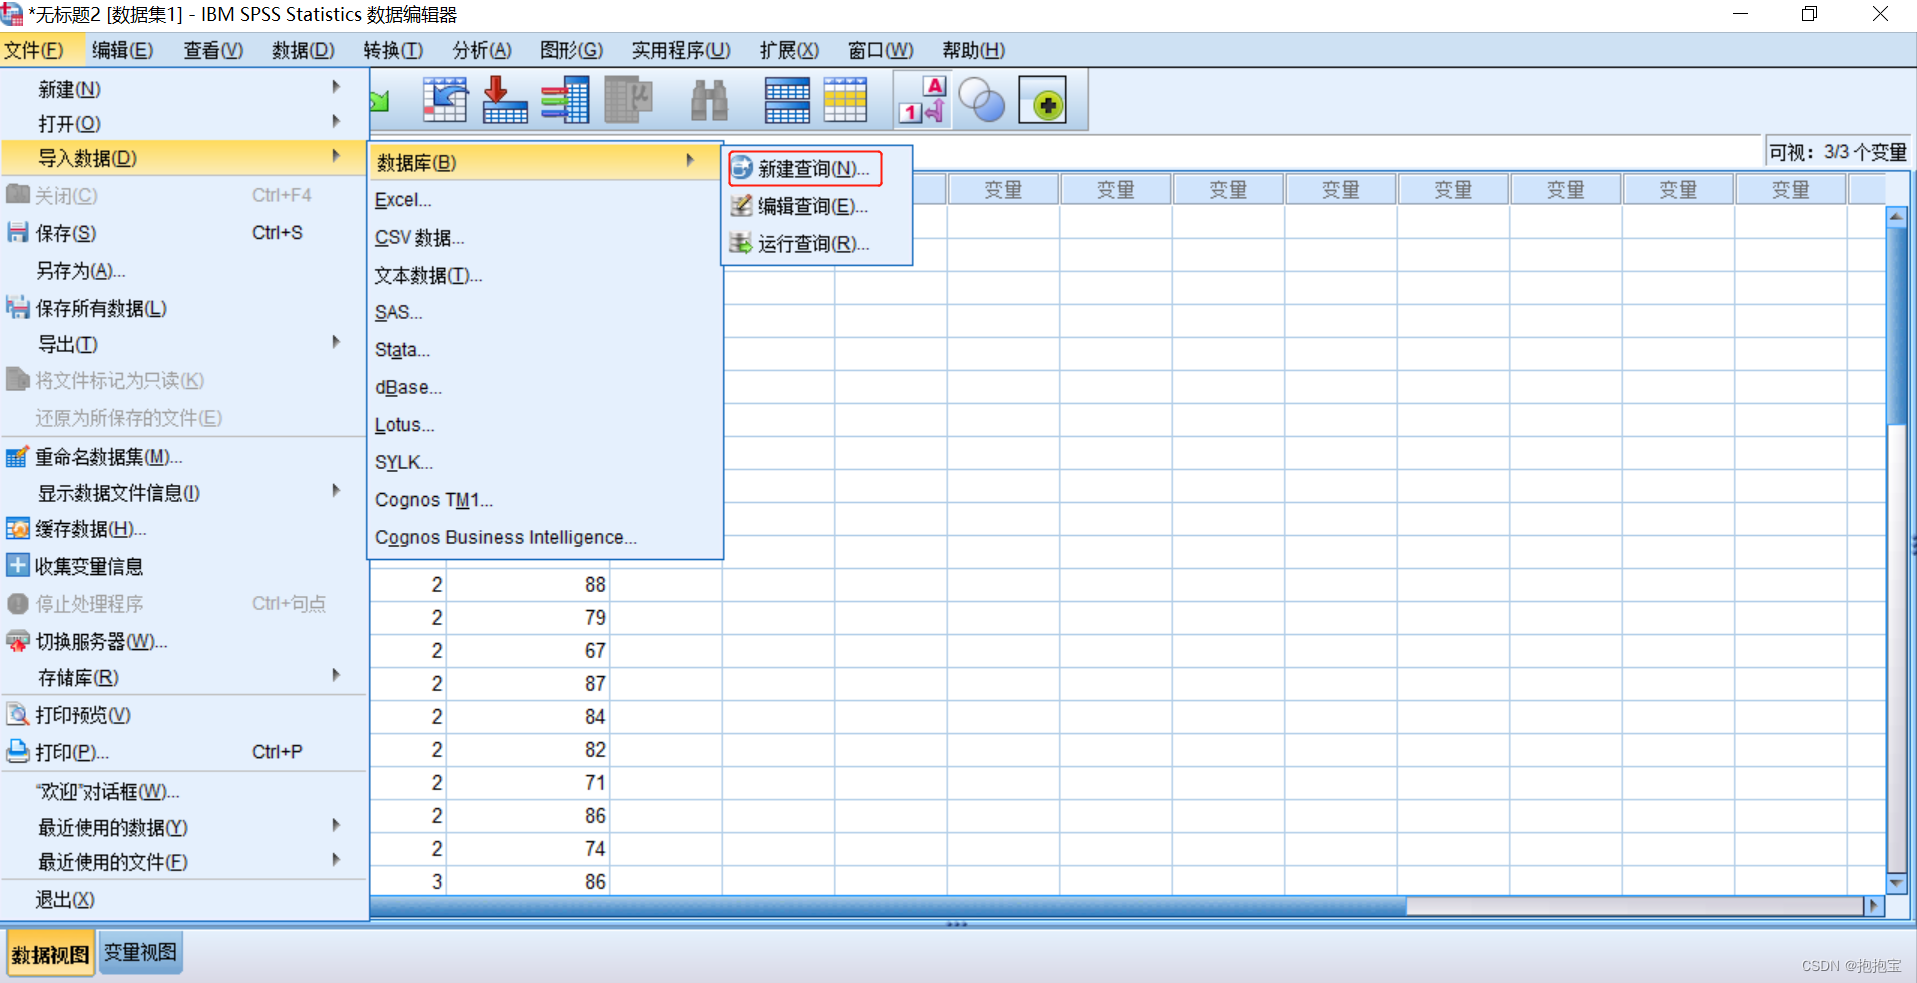Screen dimensions: 1917x983
Task: Choose CSV 数据... import option
Action: (x=545, y=238)
